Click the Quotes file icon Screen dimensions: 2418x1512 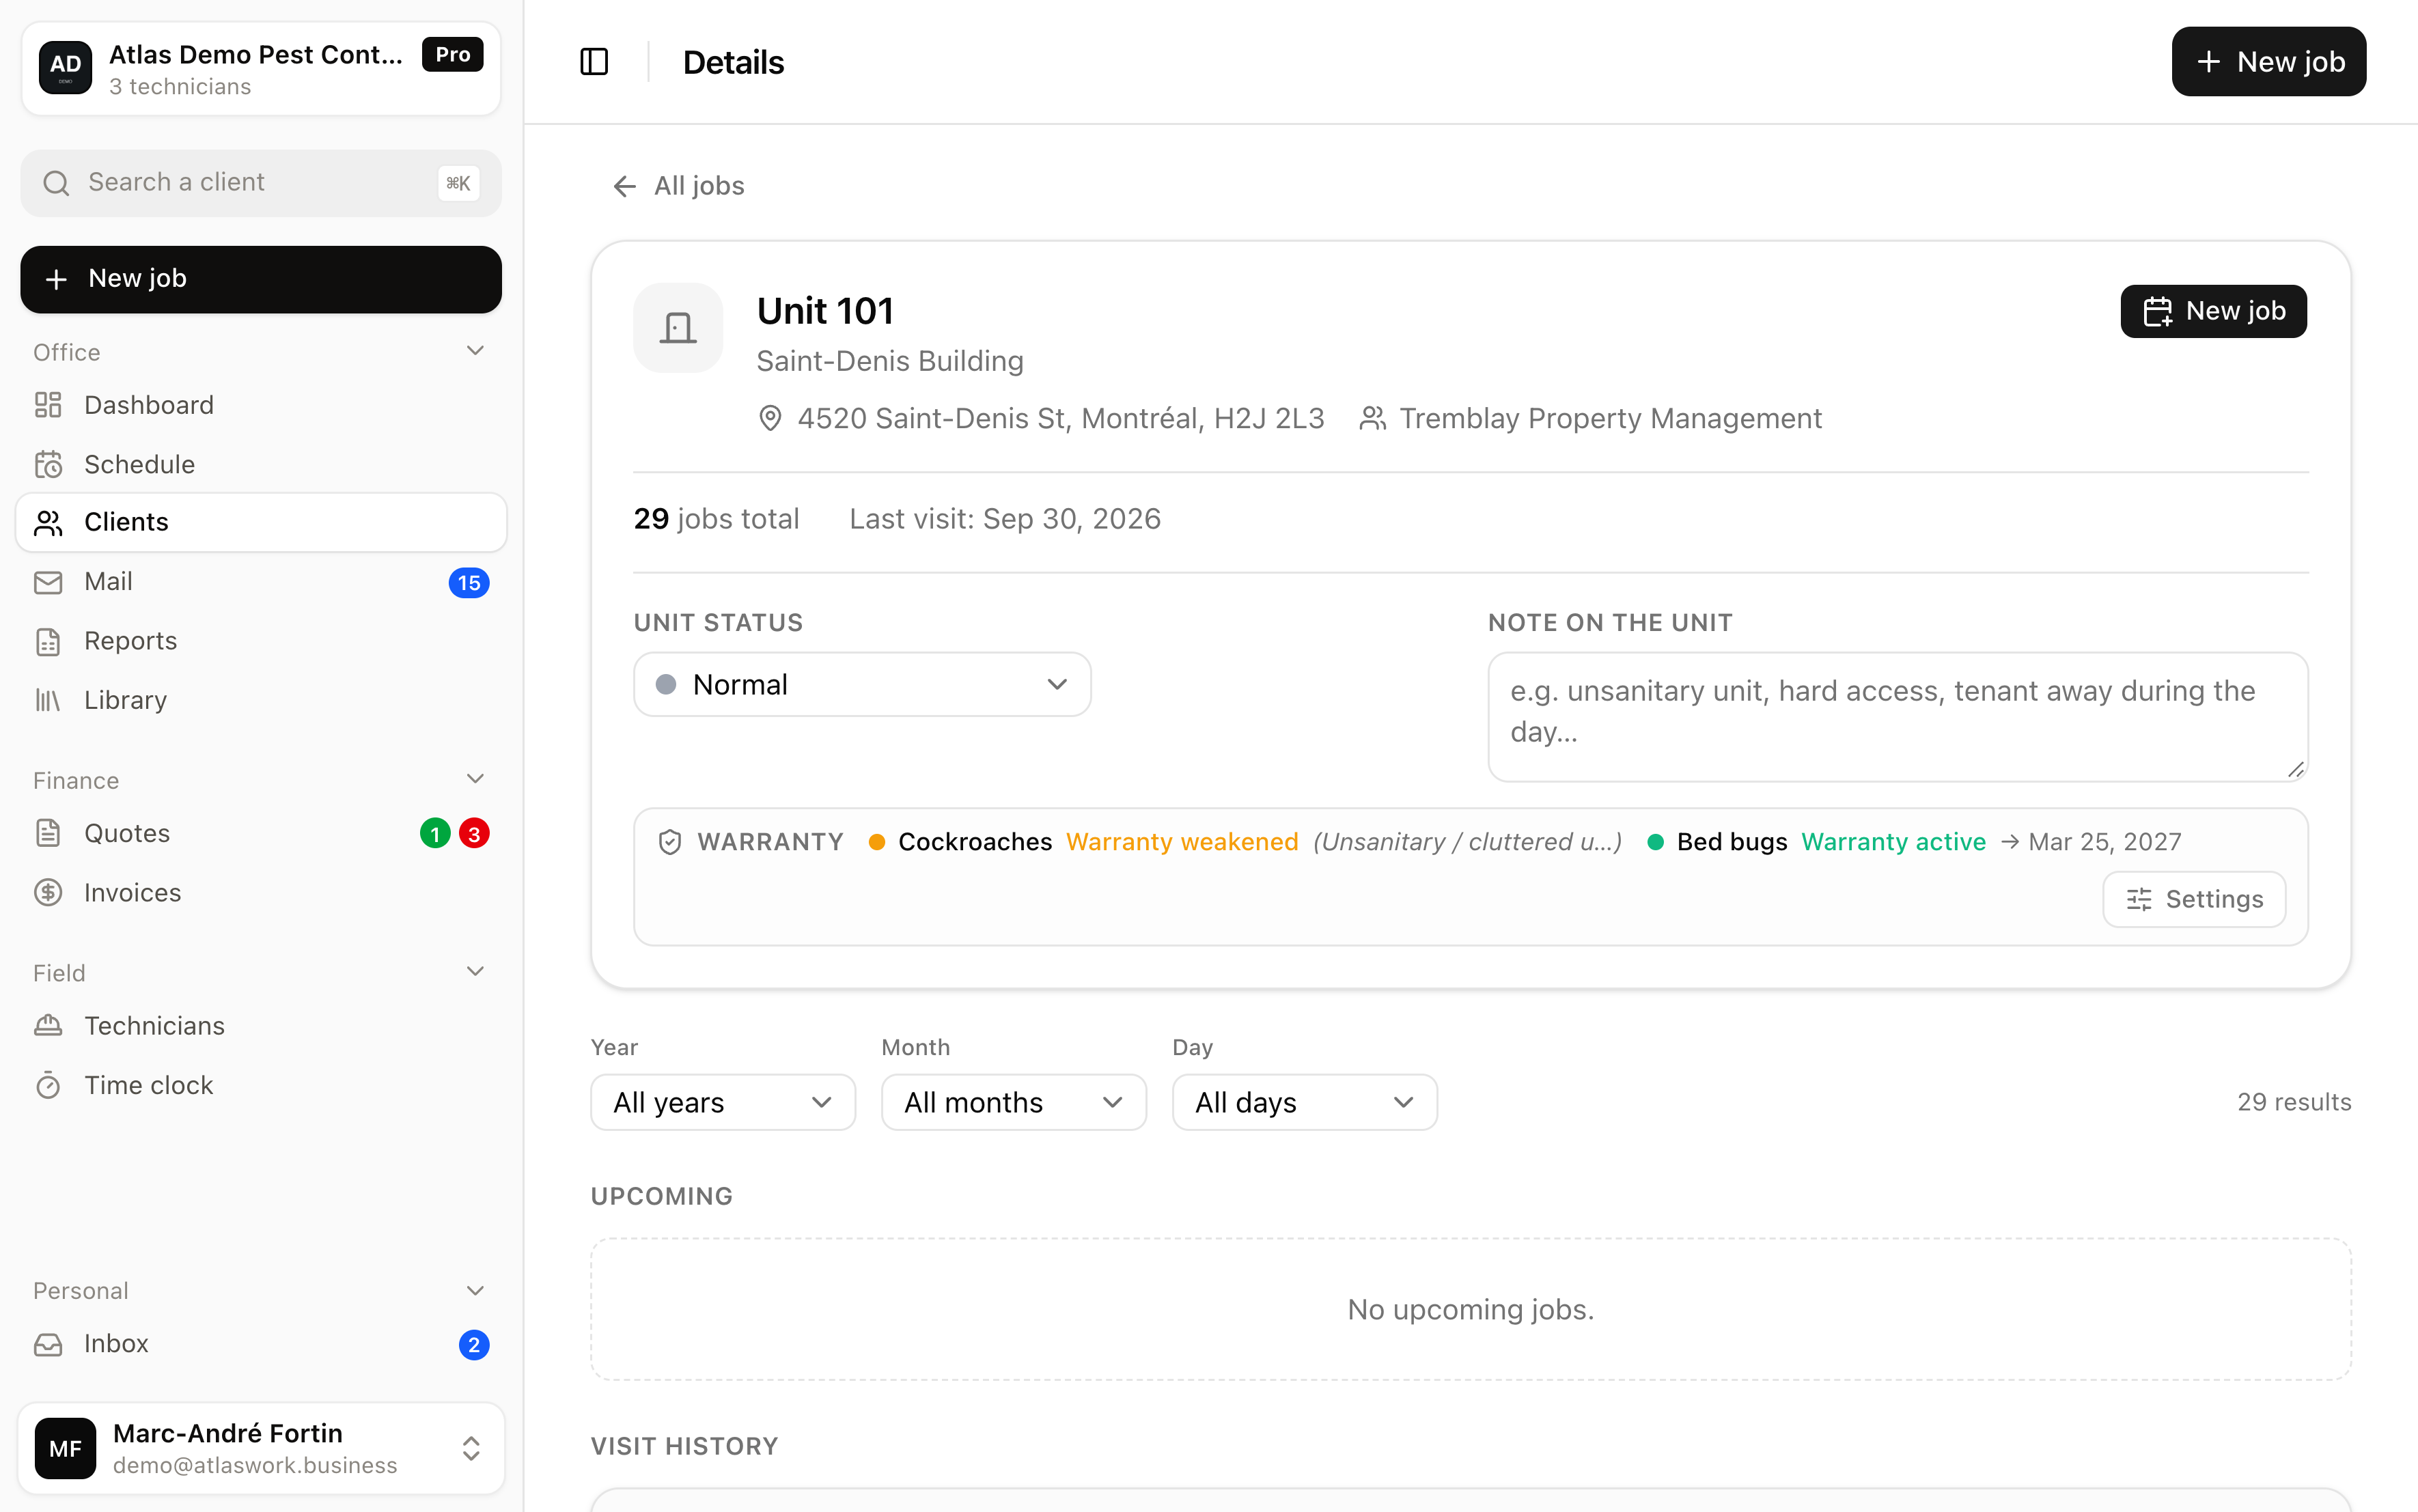(48, 833)
